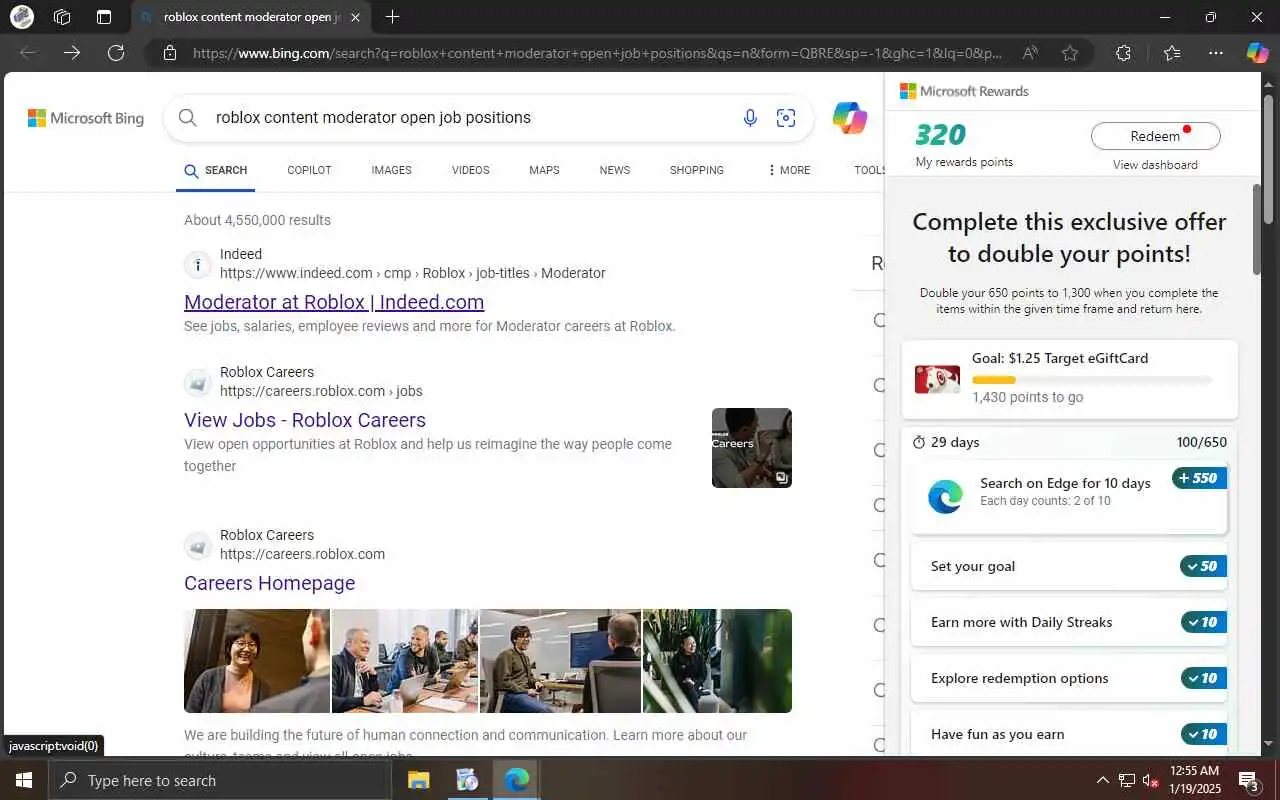
Task: Start voice search with microphone icon
Action: tap(750, 118)
